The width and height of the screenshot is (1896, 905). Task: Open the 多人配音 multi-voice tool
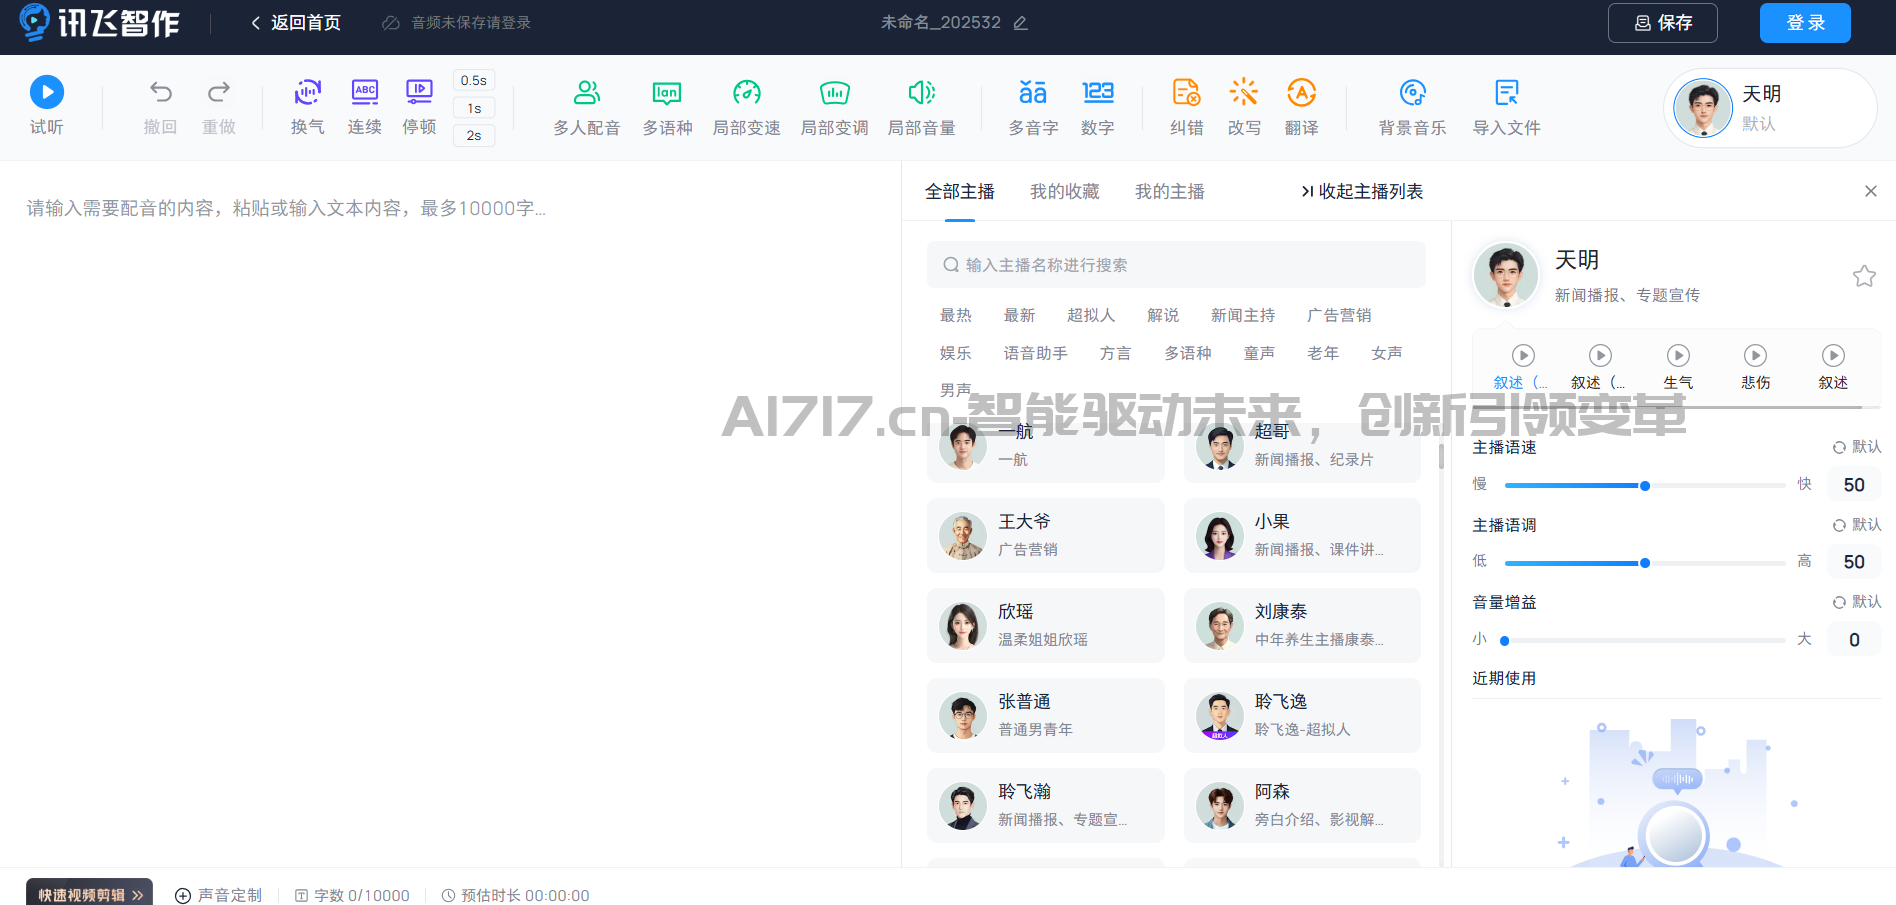[x=587, y=107]
